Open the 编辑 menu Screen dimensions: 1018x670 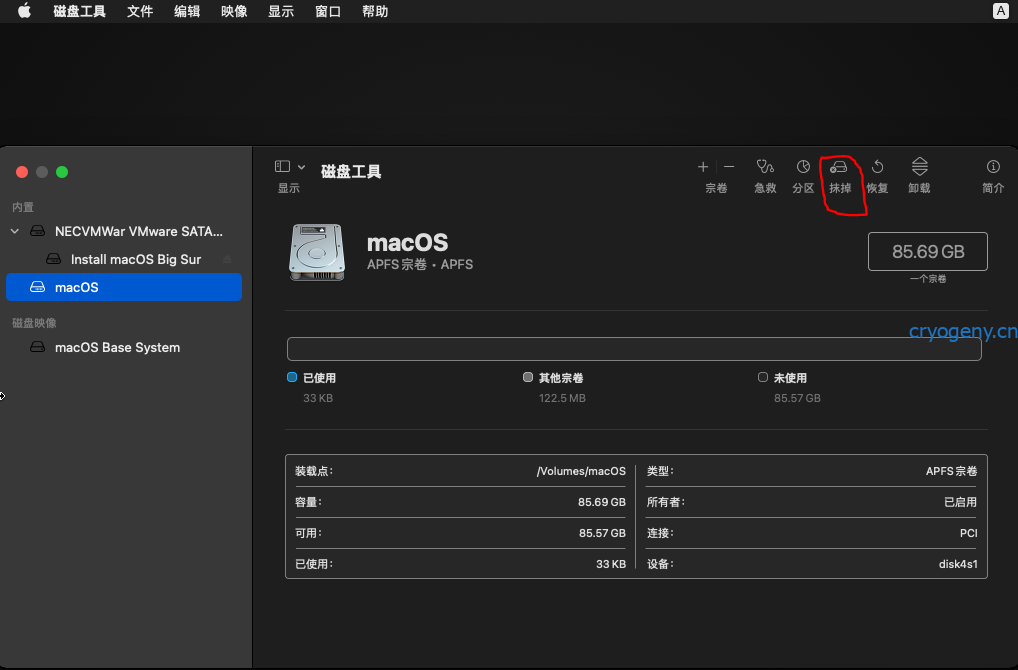[x=187, y=12]
